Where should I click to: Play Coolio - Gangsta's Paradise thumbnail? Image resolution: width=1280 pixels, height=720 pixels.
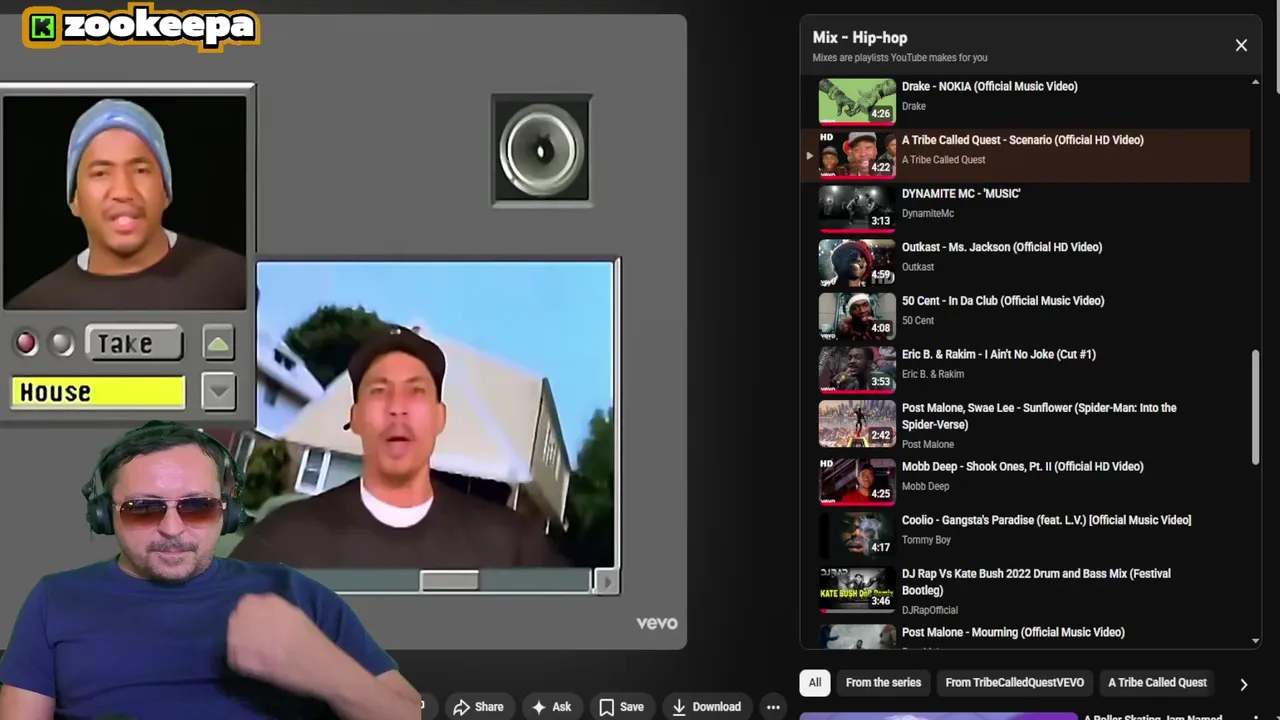coord(857,534)
